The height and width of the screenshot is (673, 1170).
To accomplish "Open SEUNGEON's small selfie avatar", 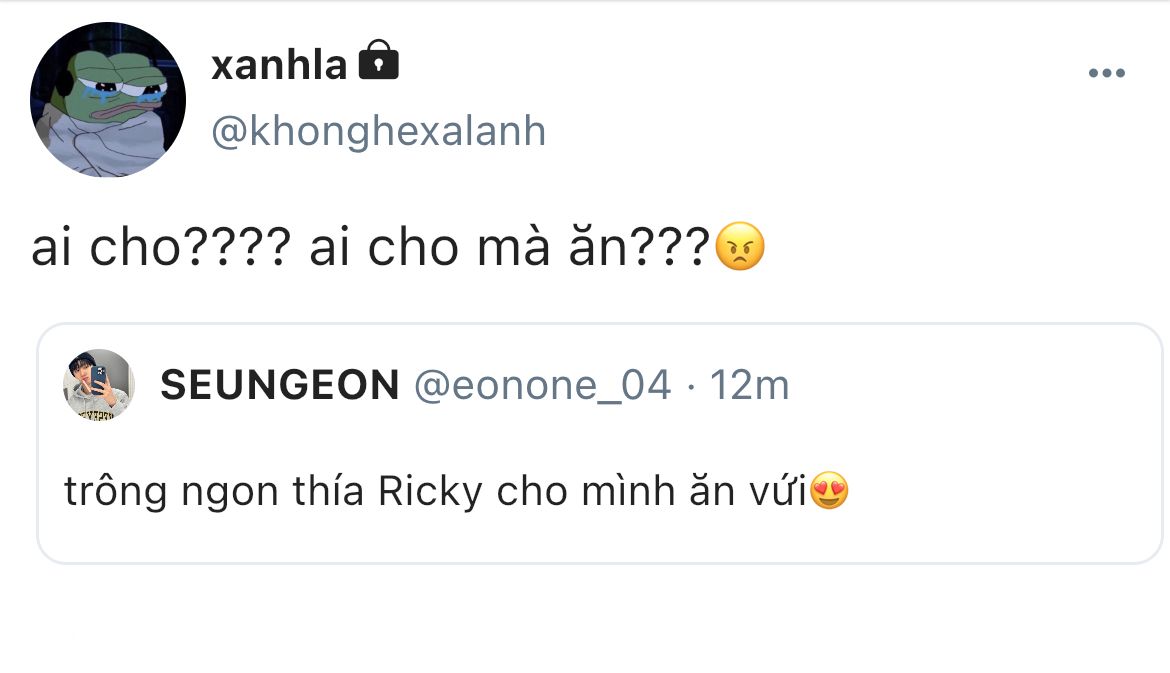I will 99,385.
